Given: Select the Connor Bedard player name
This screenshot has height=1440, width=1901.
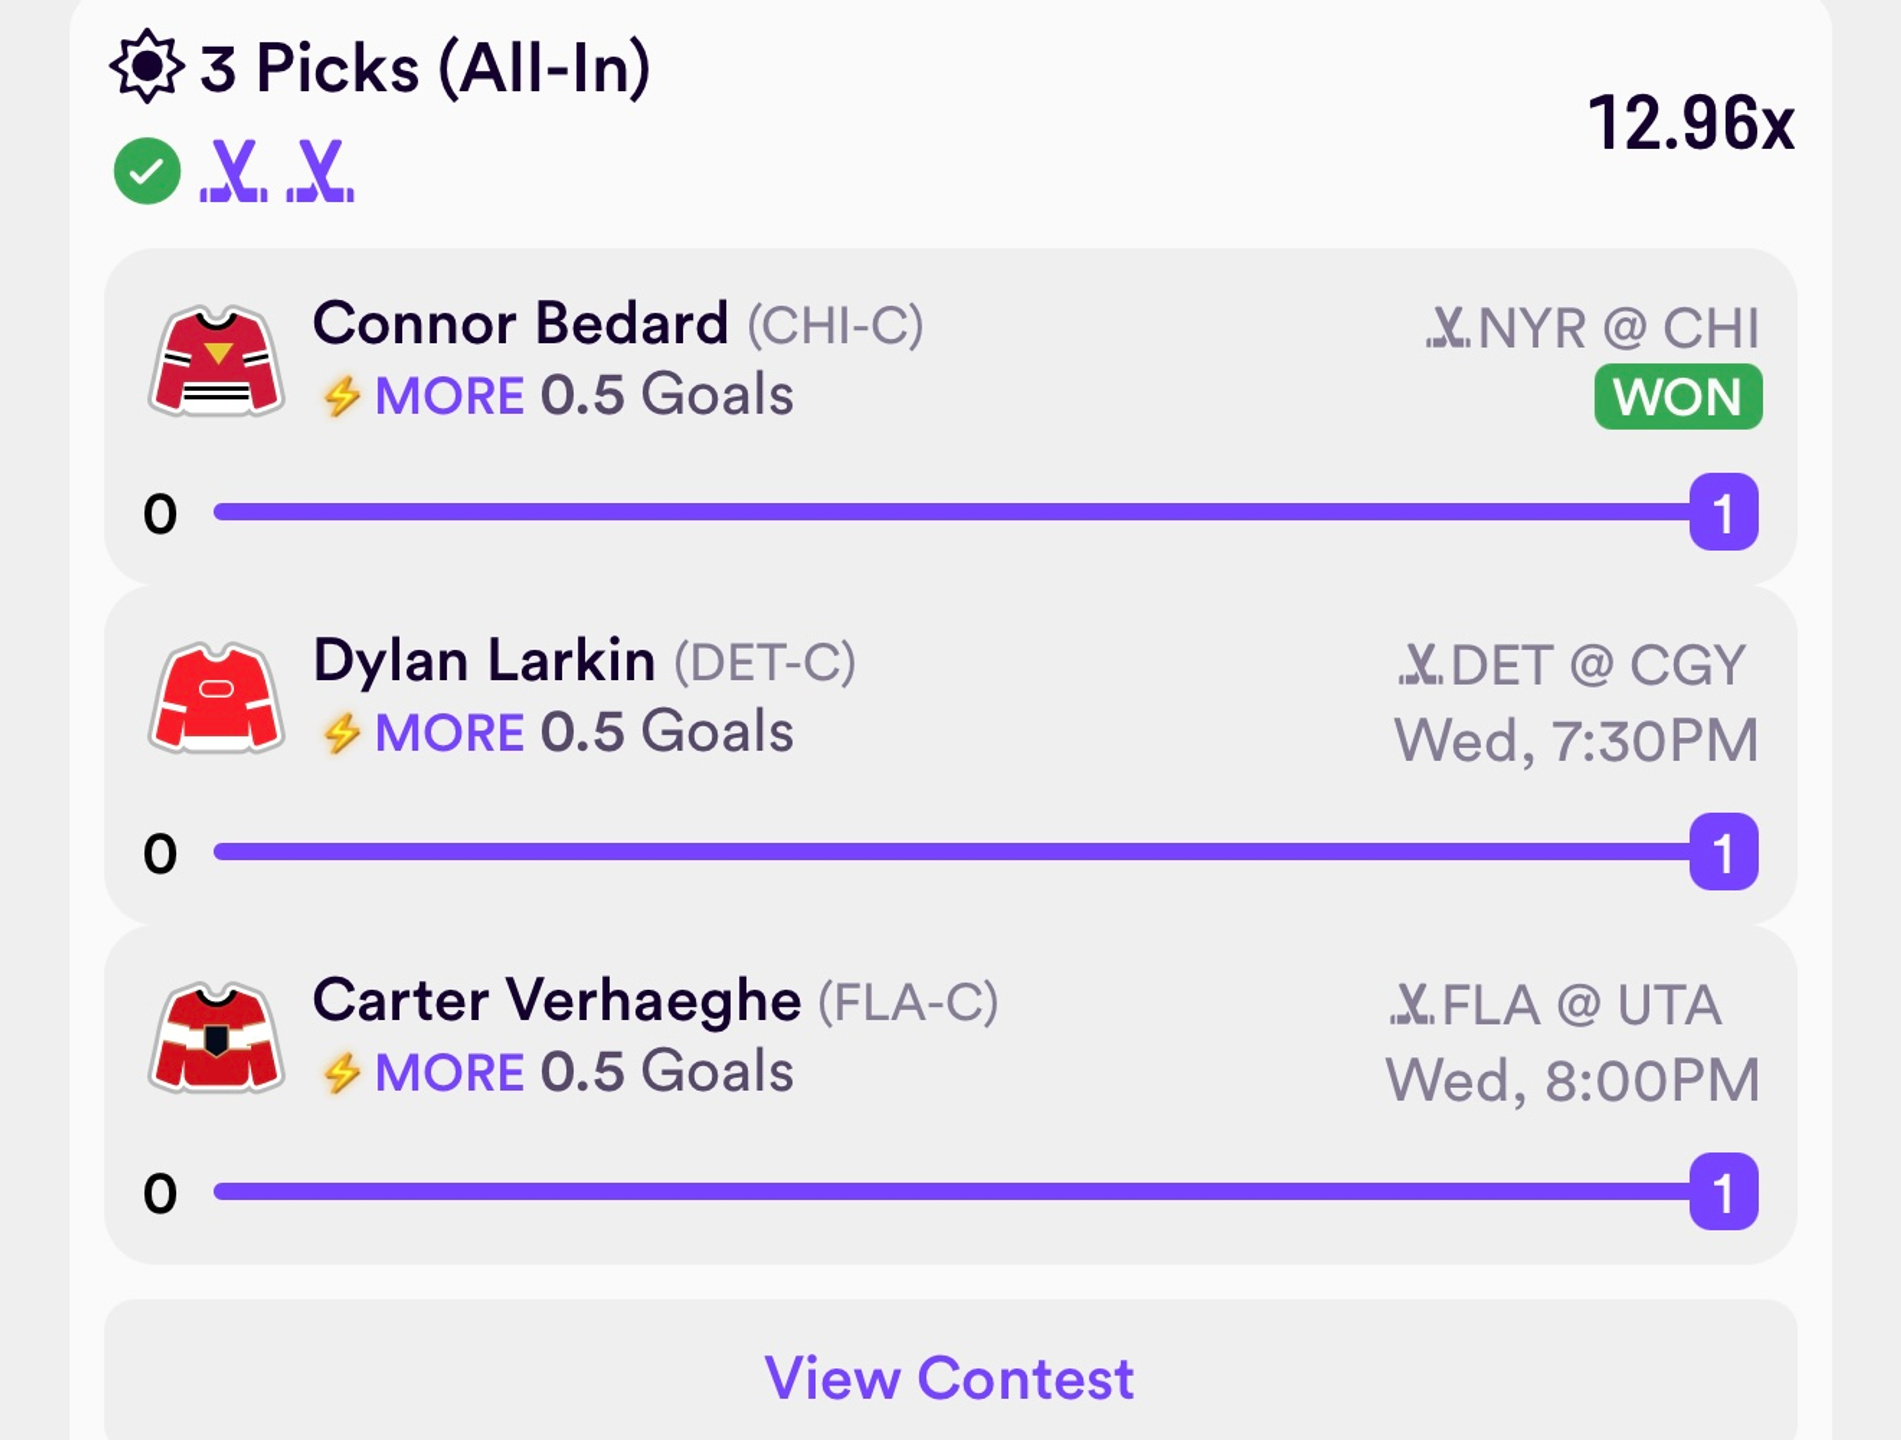Looking at the screenshot, I should pyautogui.click(x=520, y=324).
